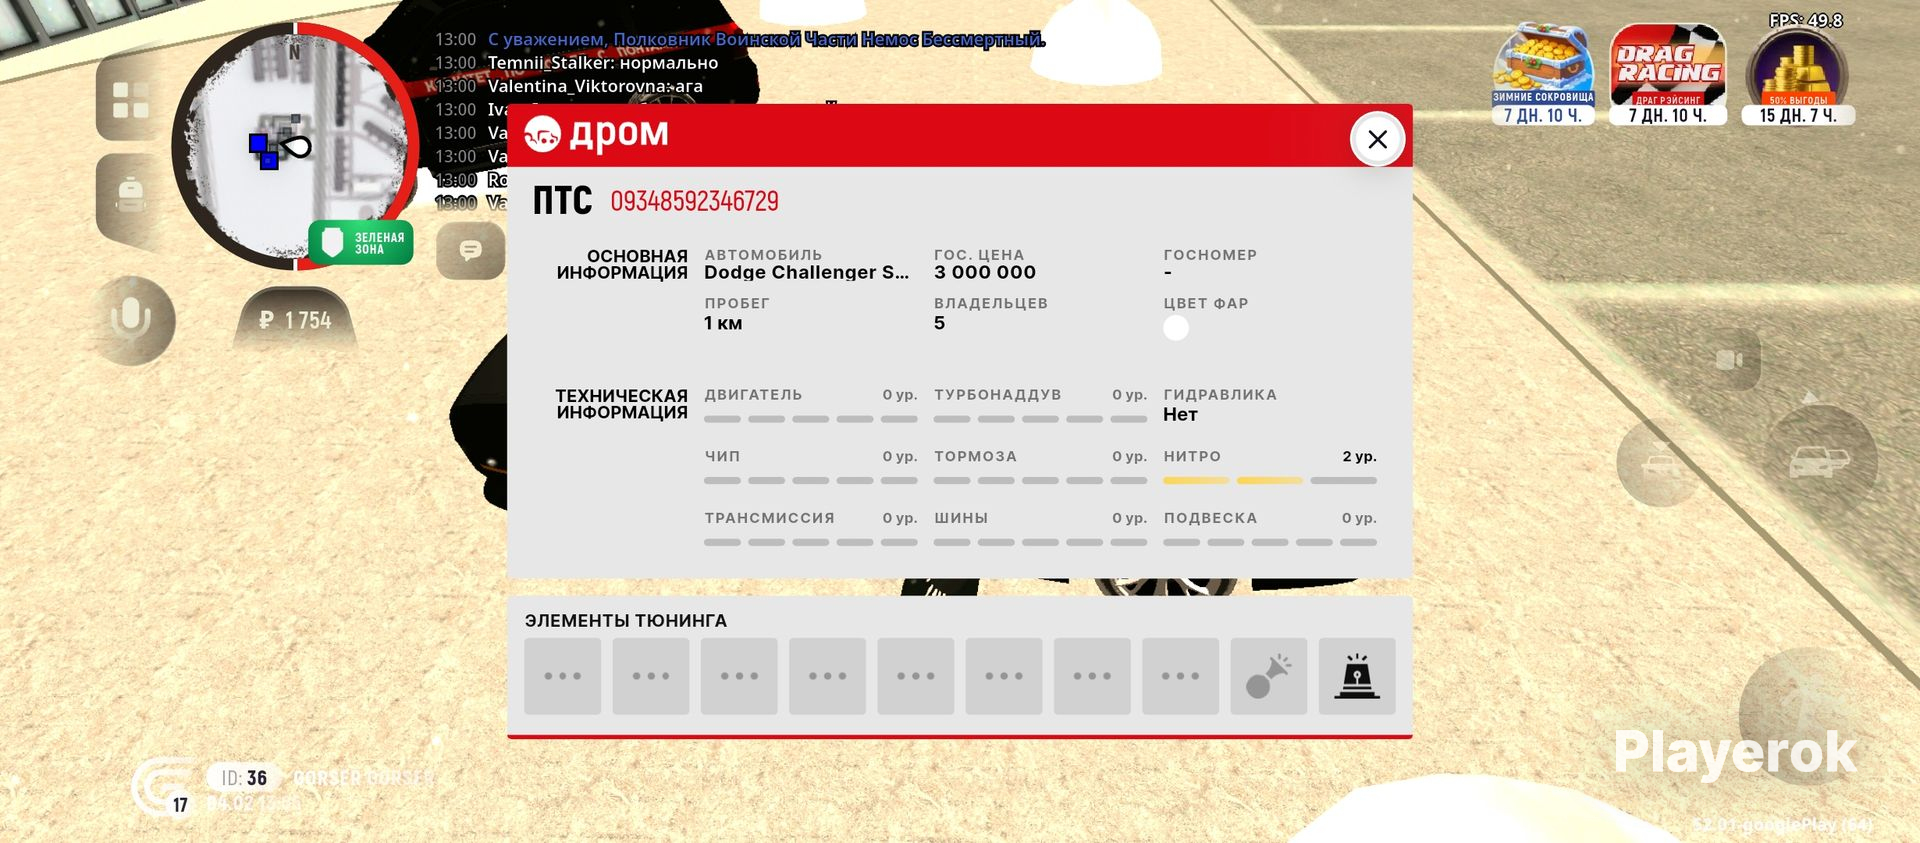Click the Цвет фар label
1920x843 pixels.
point(1206,303)
